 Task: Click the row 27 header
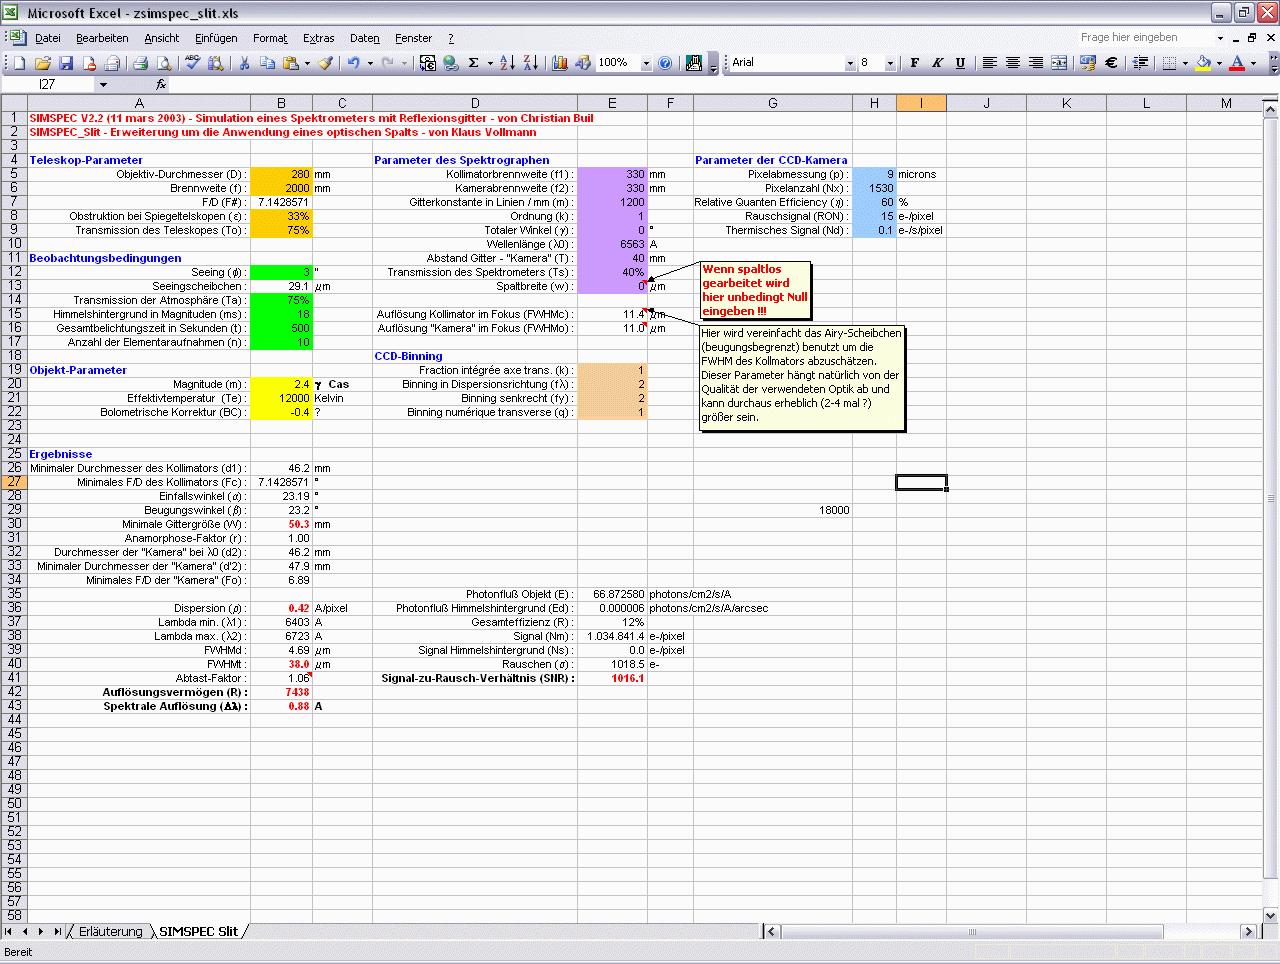14,482
